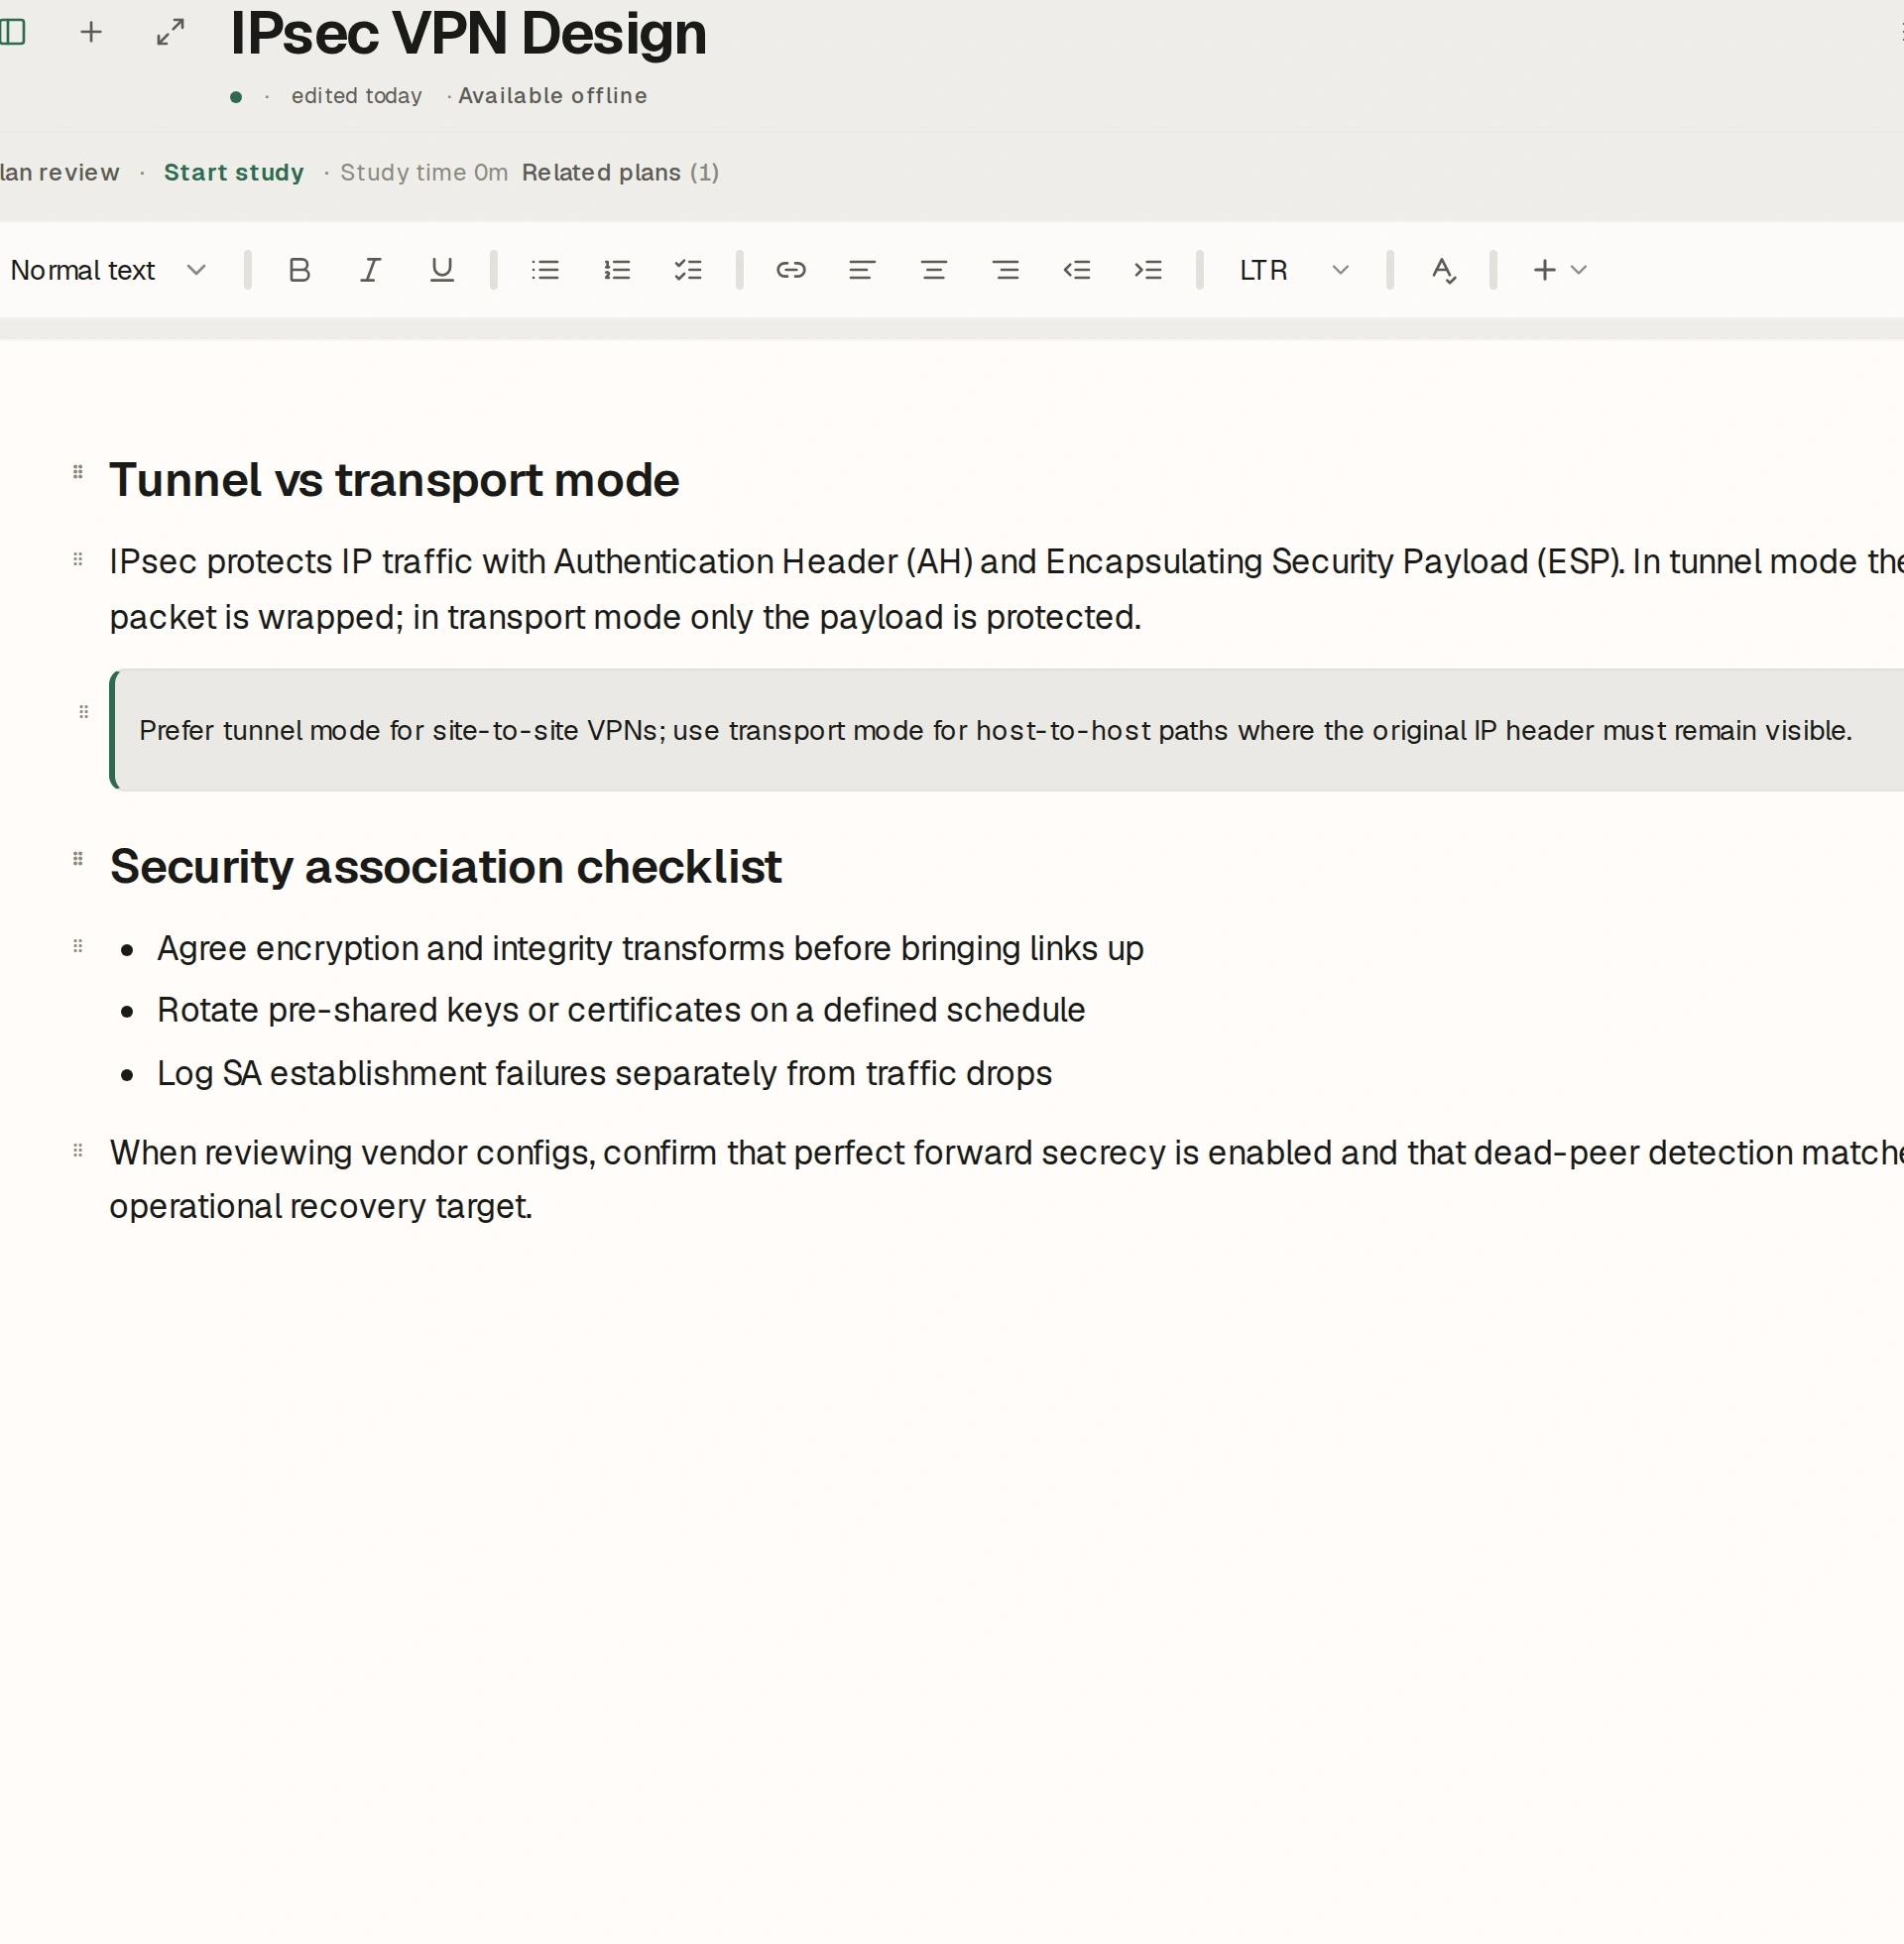Screen dimensions: 1904x1944
Task: Click the IPsec VPN Design title
Action: click(468, 33)
